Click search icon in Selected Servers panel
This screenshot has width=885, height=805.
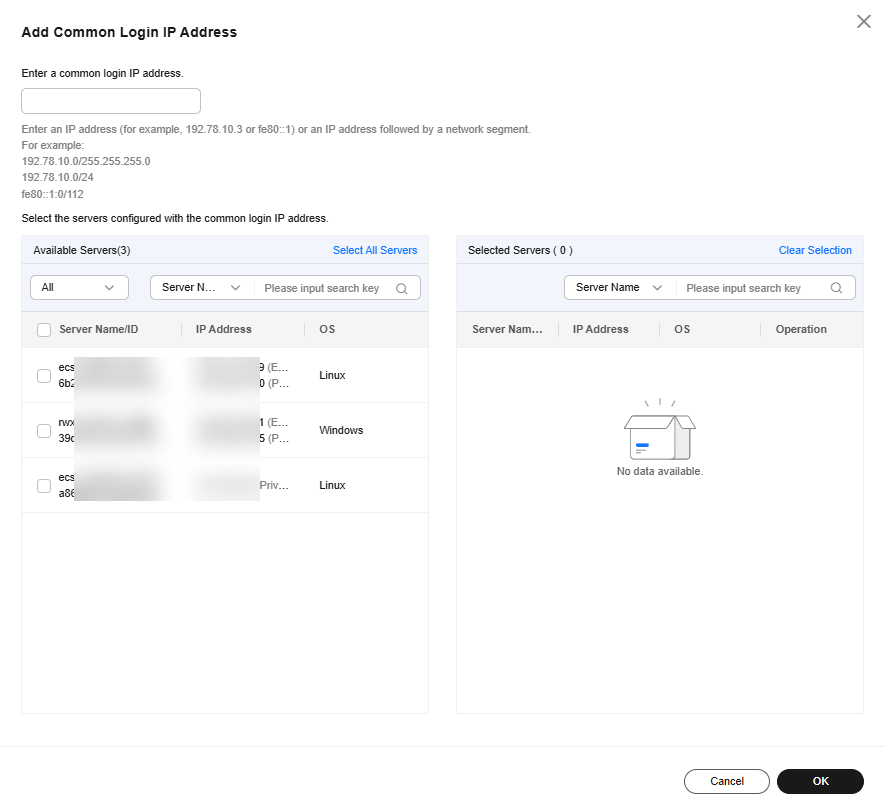[837, 288]
